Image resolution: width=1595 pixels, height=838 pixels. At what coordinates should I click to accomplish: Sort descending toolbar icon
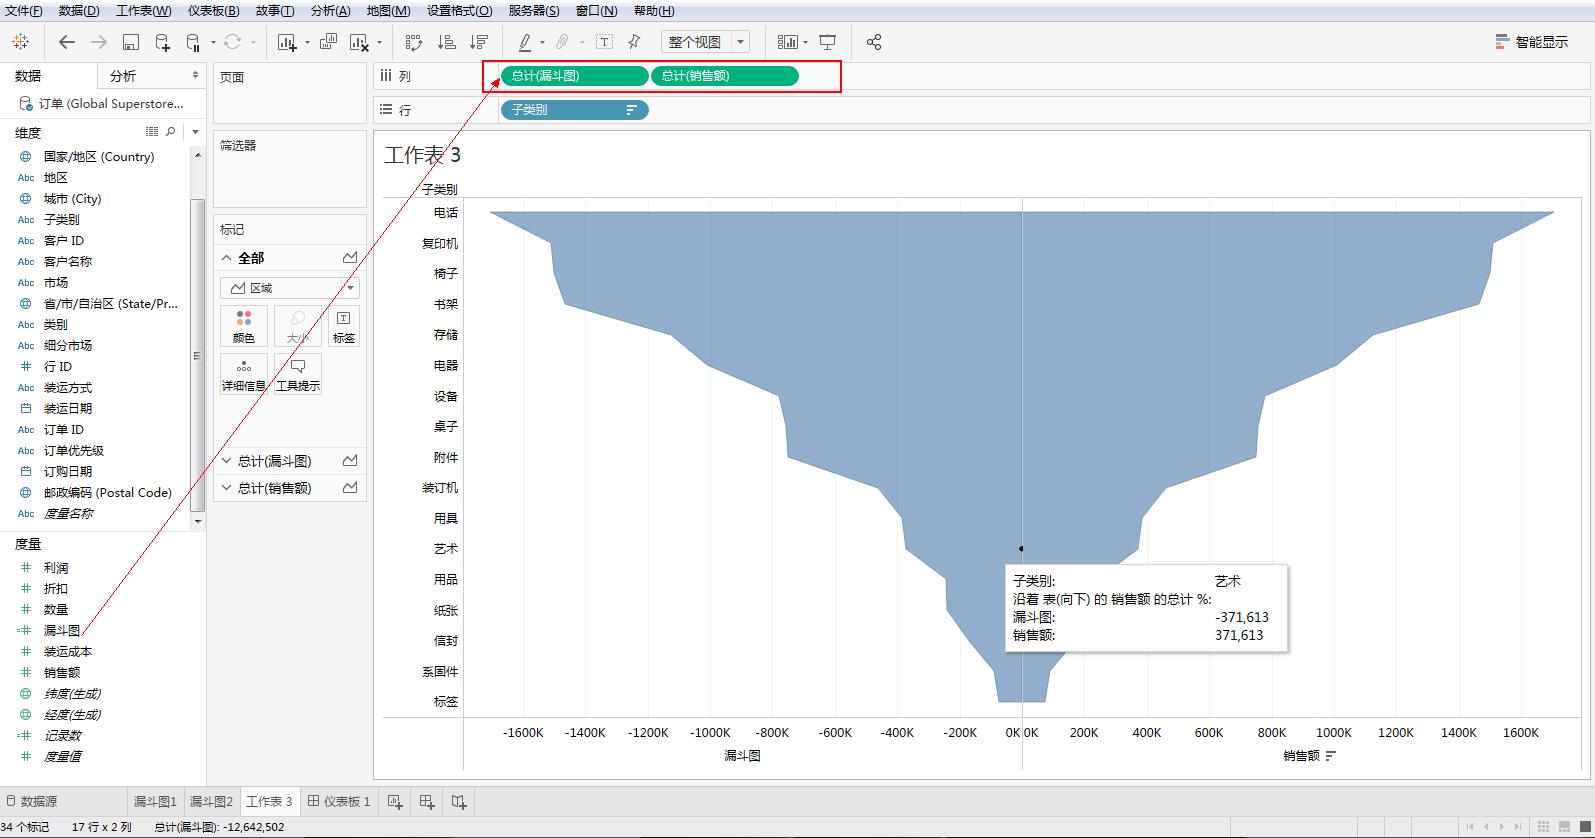tap(479, 42)
